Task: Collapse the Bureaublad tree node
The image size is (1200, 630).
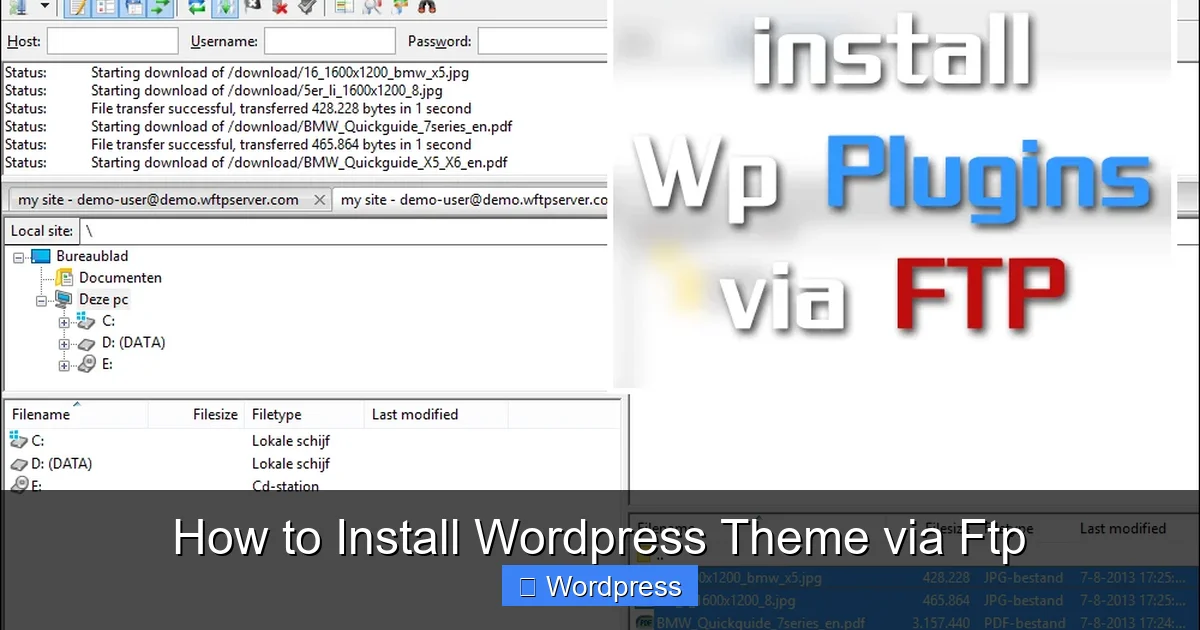Action: tap(20, 257)
